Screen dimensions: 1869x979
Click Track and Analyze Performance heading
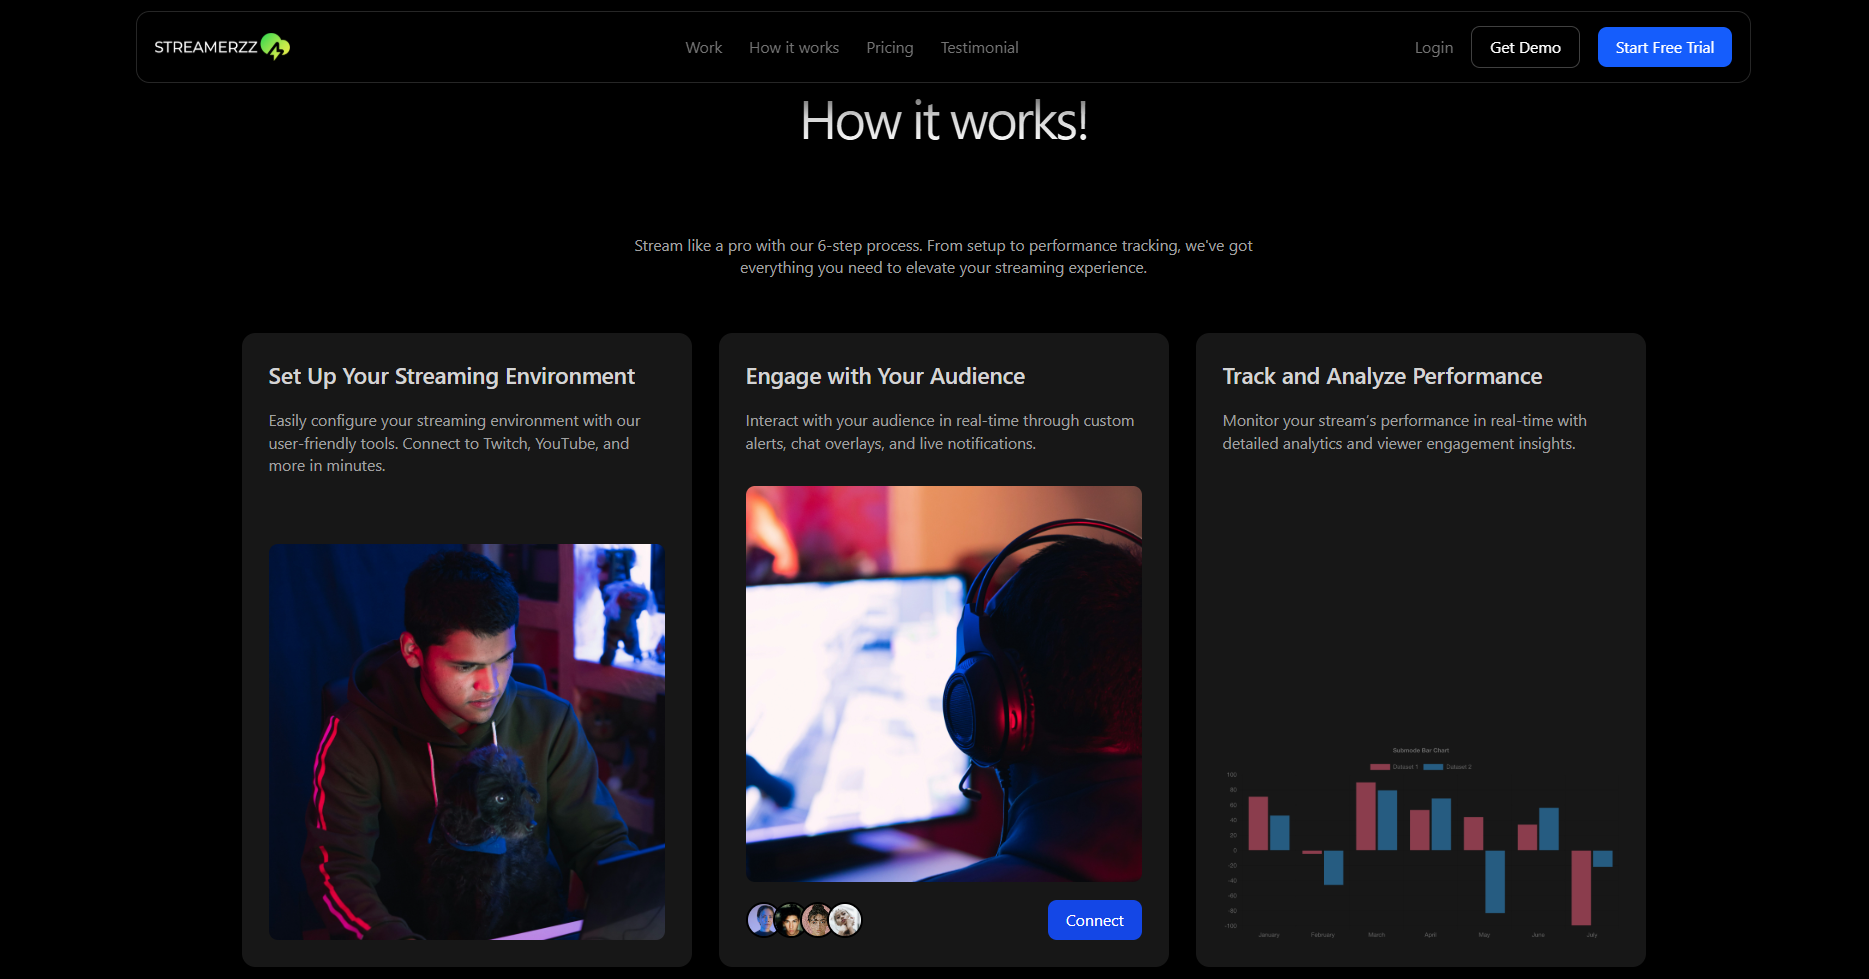[1382, 377]
